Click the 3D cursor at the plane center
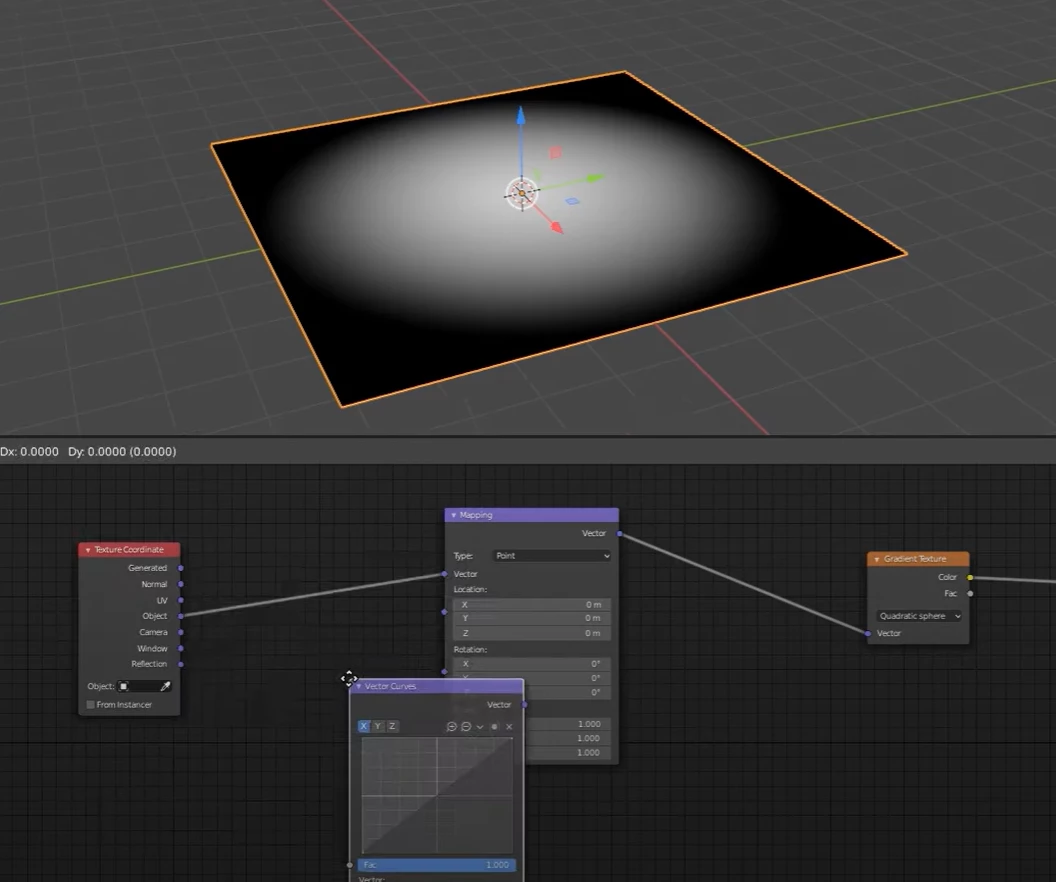This screenshot has height=882, width=1056. 522,194
